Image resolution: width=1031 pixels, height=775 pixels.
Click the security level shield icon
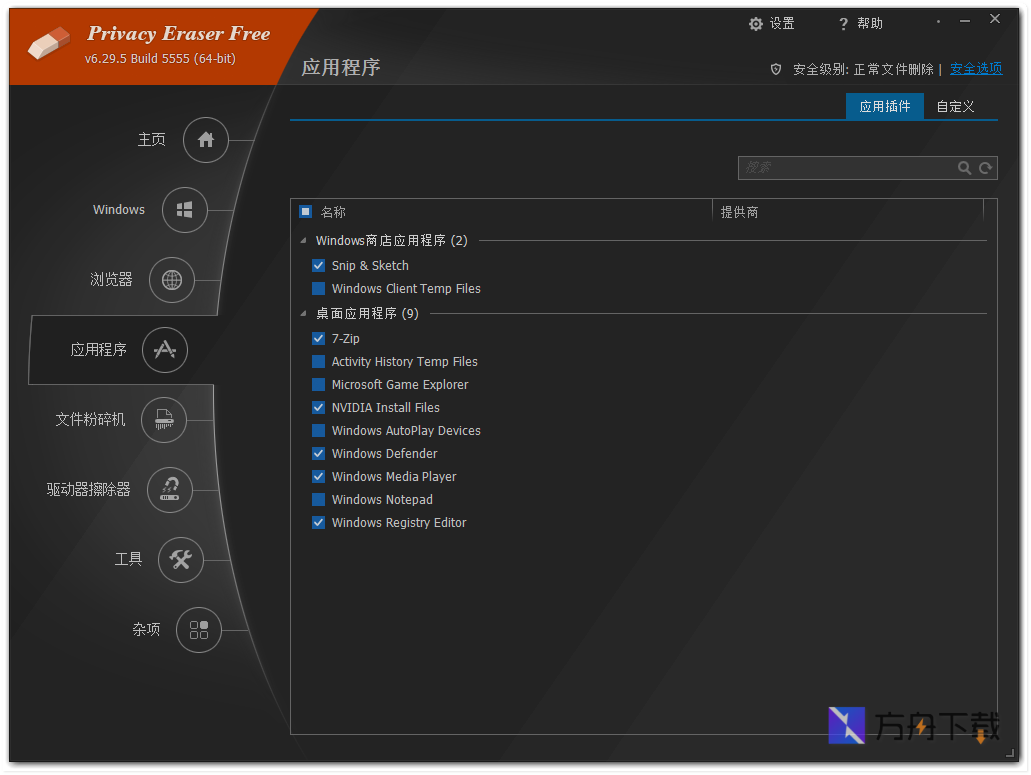click(x=776, y=69)
